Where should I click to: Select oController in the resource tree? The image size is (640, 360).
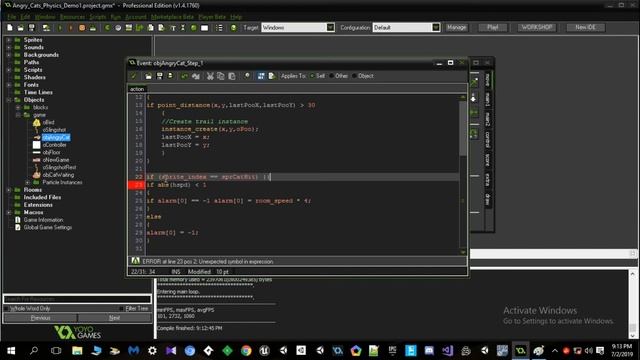(x=54, y=145)
